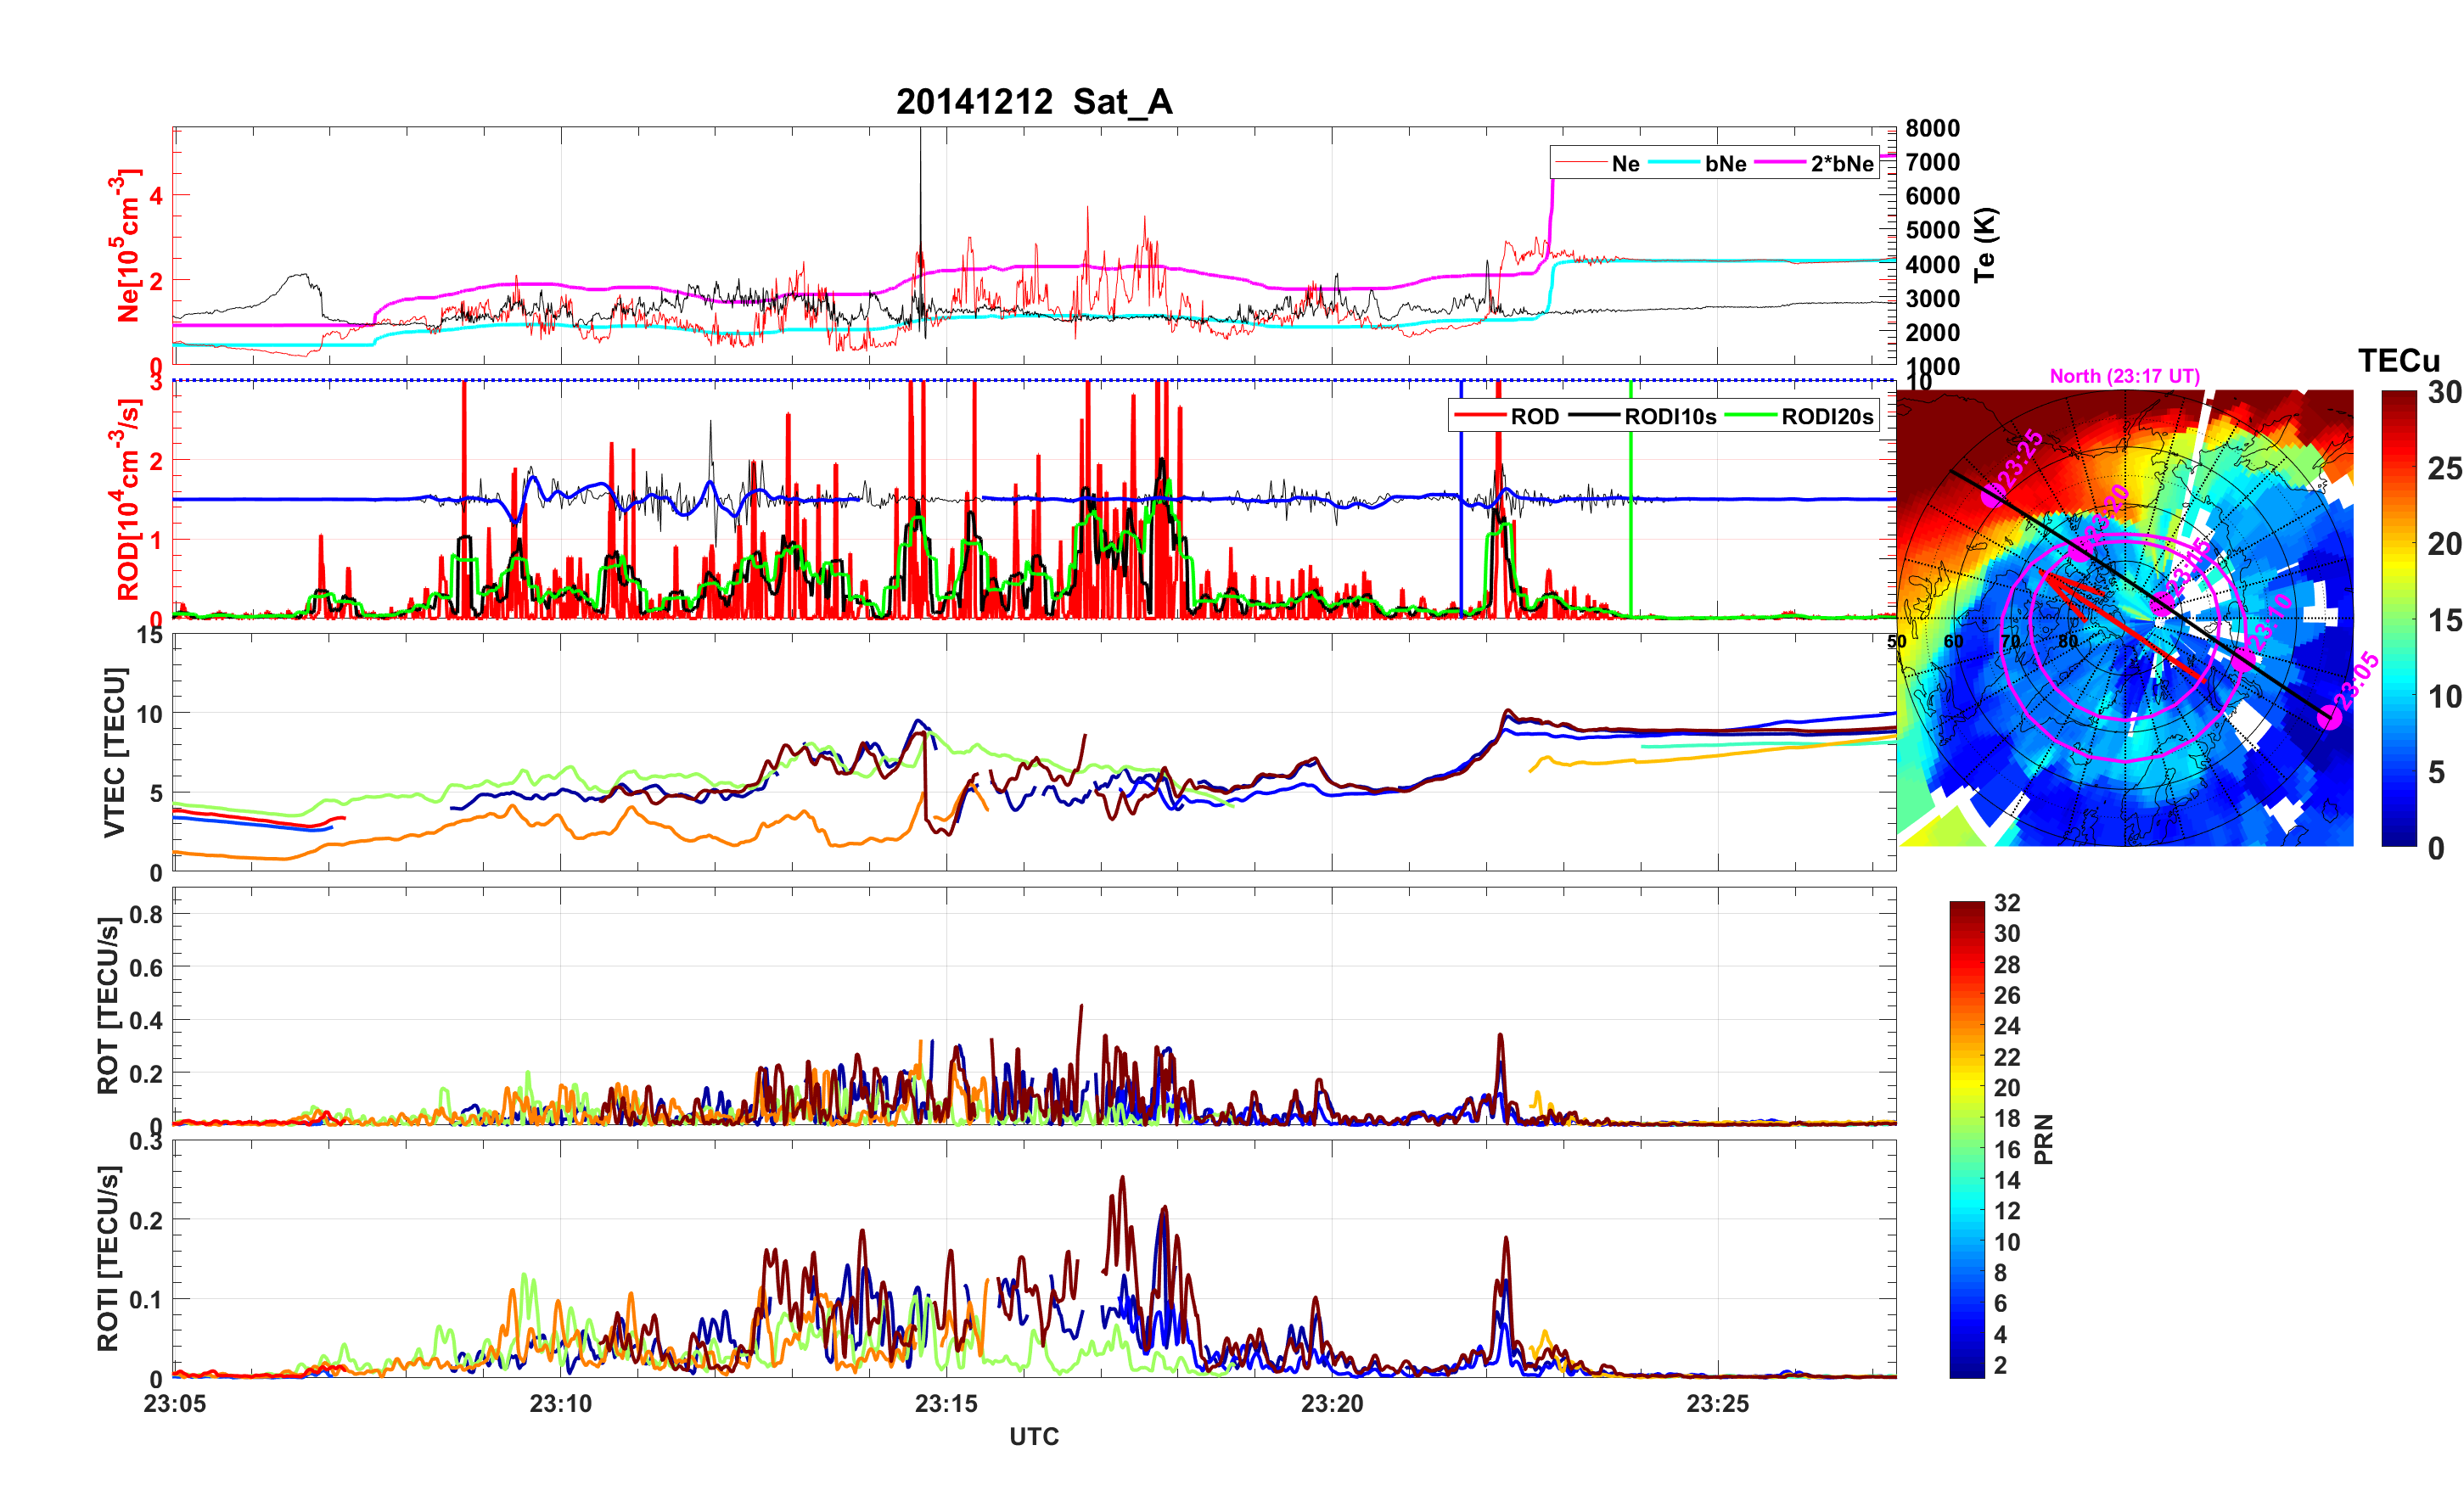Click the TECu colorbar beside the map
2464x1490 pixels.
tap(2399, 618)
